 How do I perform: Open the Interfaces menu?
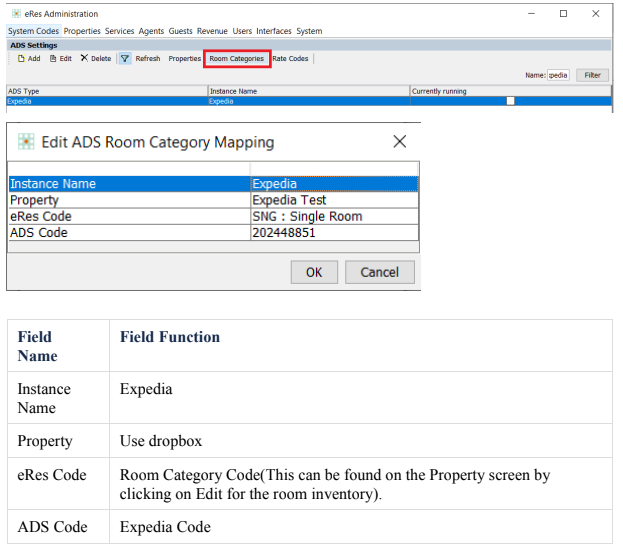[x=274, y=31]
